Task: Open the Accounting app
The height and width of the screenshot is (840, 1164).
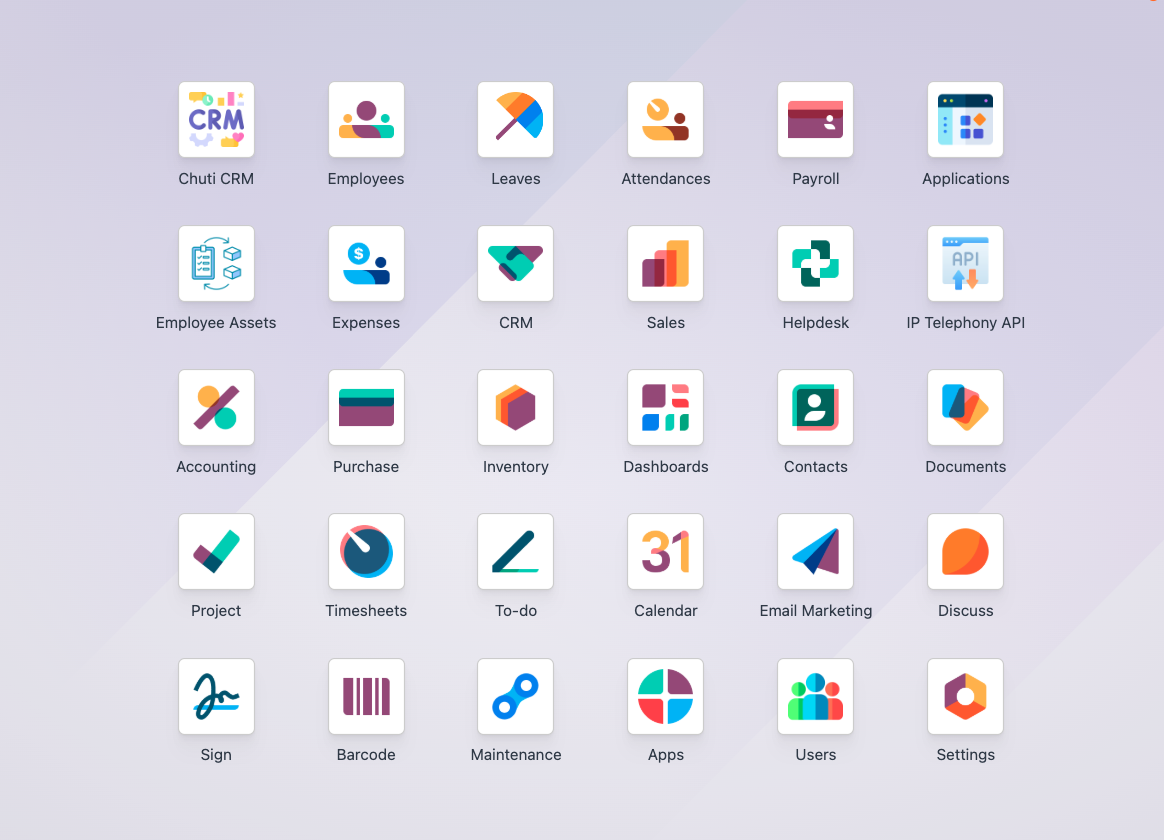Action: [216, 407]
